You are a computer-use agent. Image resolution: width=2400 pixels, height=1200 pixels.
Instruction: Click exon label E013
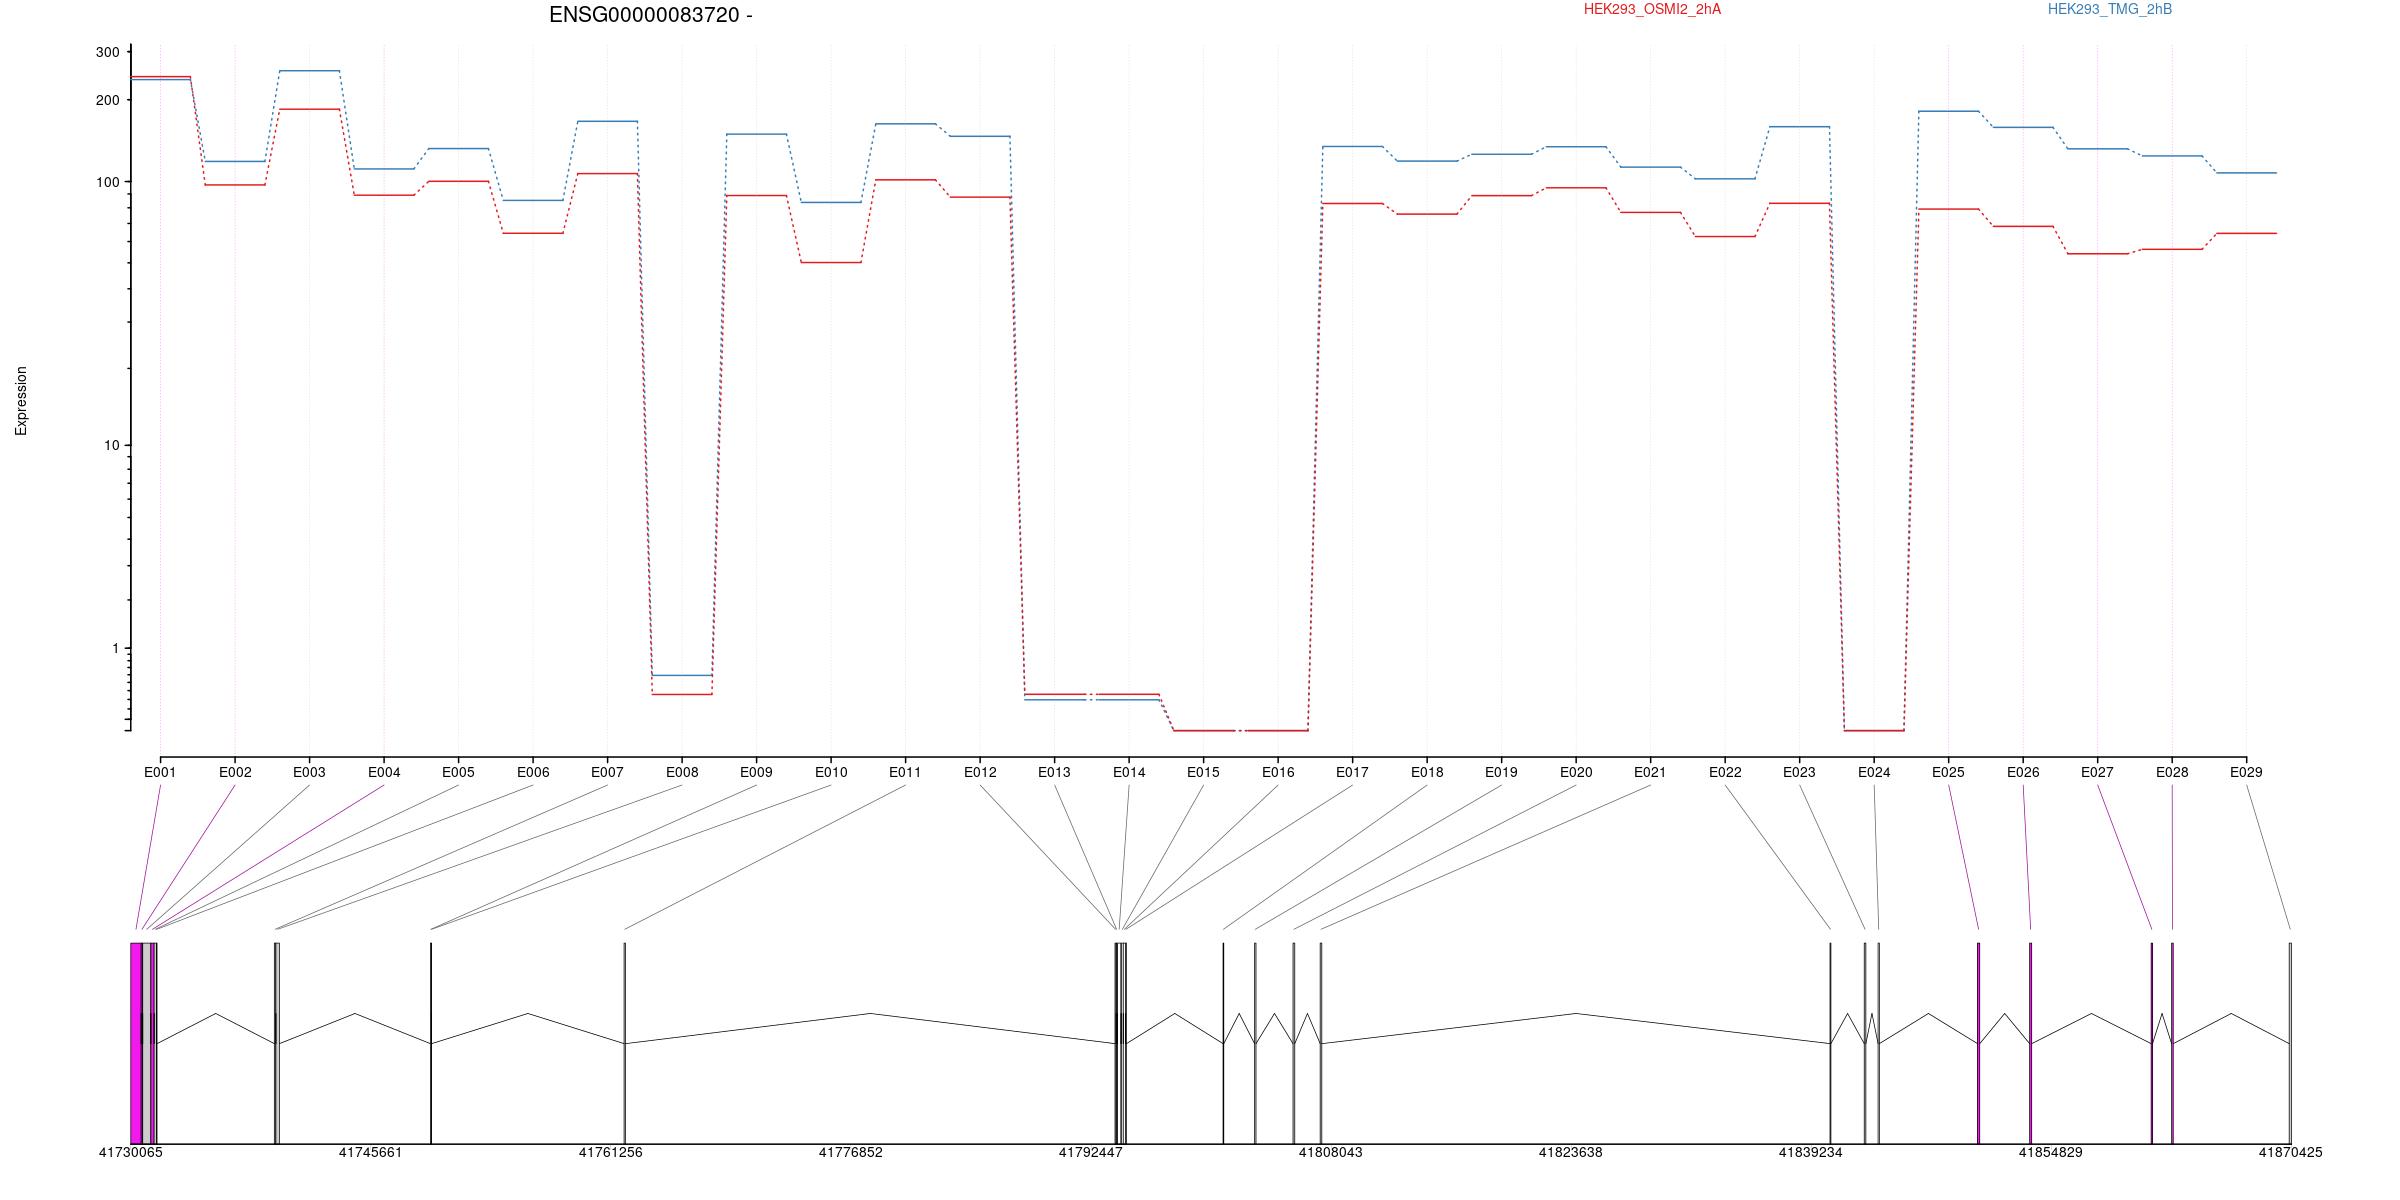[x=1054, y=772]
